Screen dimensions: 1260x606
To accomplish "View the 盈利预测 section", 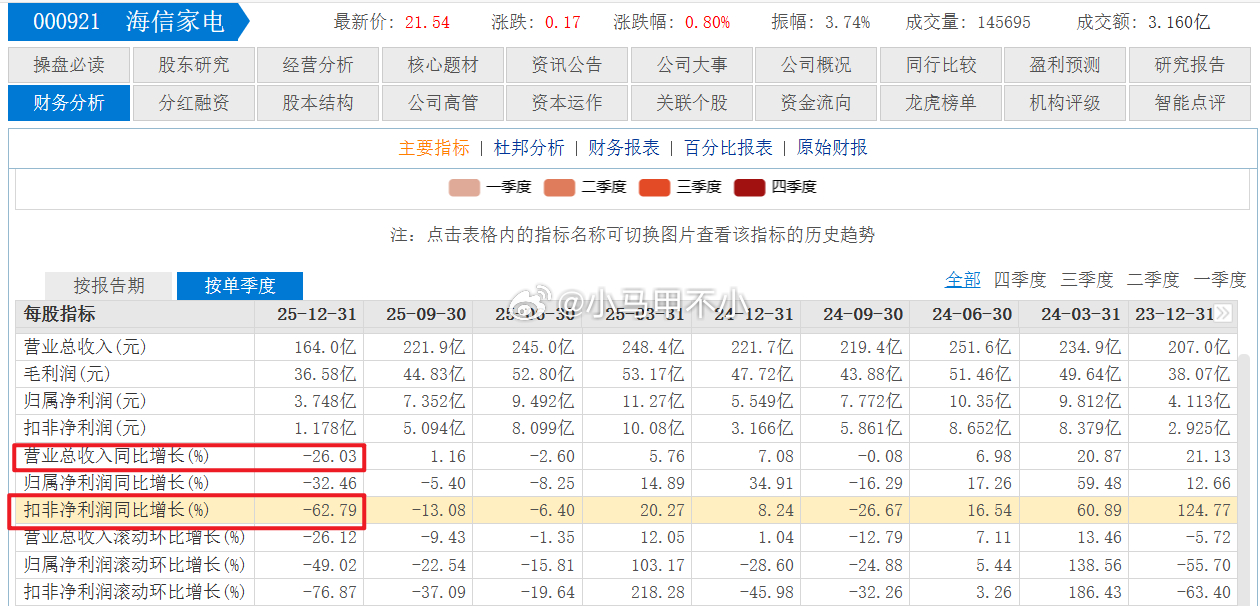I will coord(1065,66).
